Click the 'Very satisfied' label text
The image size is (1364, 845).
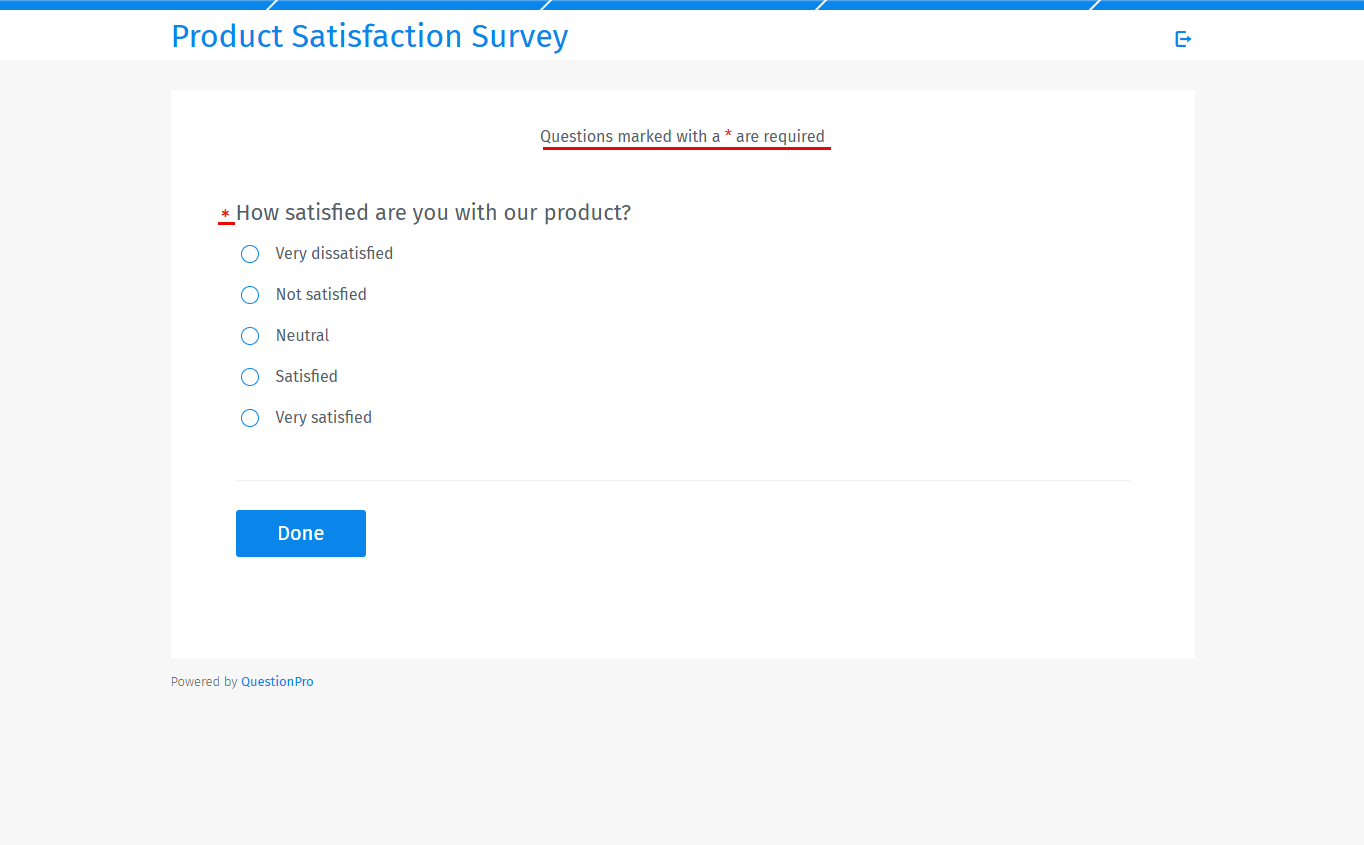tap(323, 417)
